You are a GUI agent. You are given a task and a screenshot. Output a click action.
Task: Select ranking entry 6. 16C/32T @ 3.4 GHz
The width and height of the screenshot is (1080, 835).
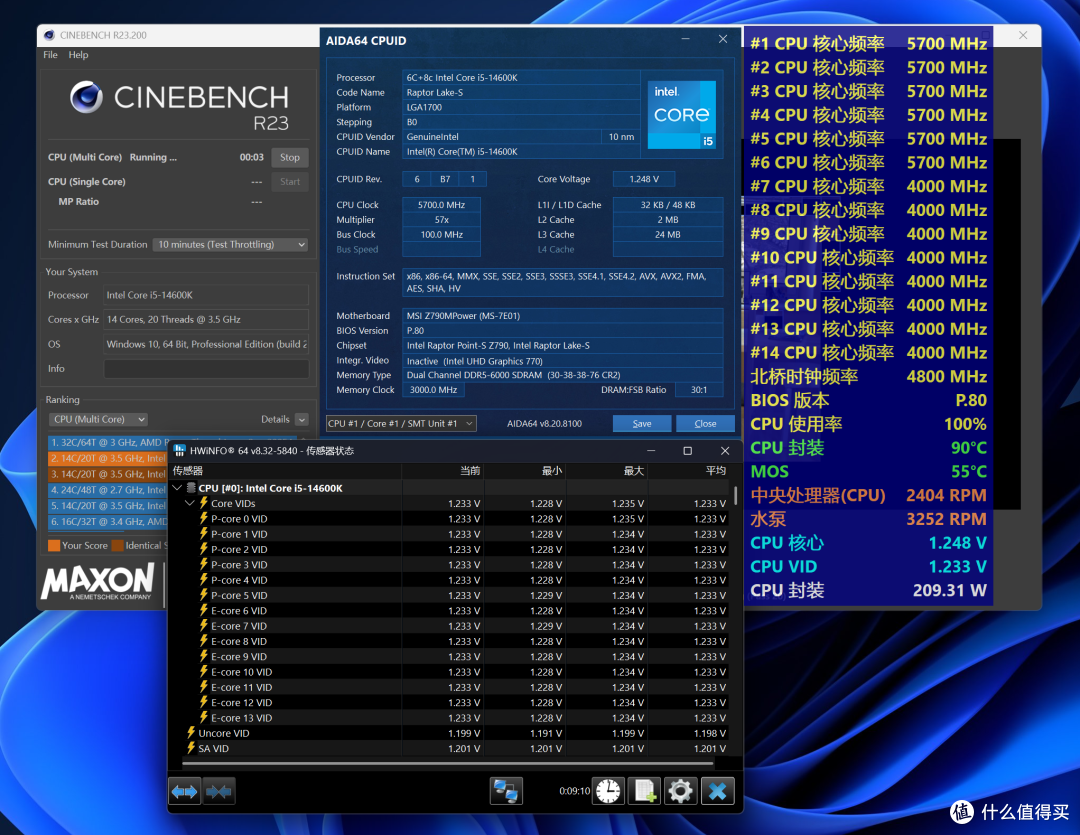(x=107, y=522)
